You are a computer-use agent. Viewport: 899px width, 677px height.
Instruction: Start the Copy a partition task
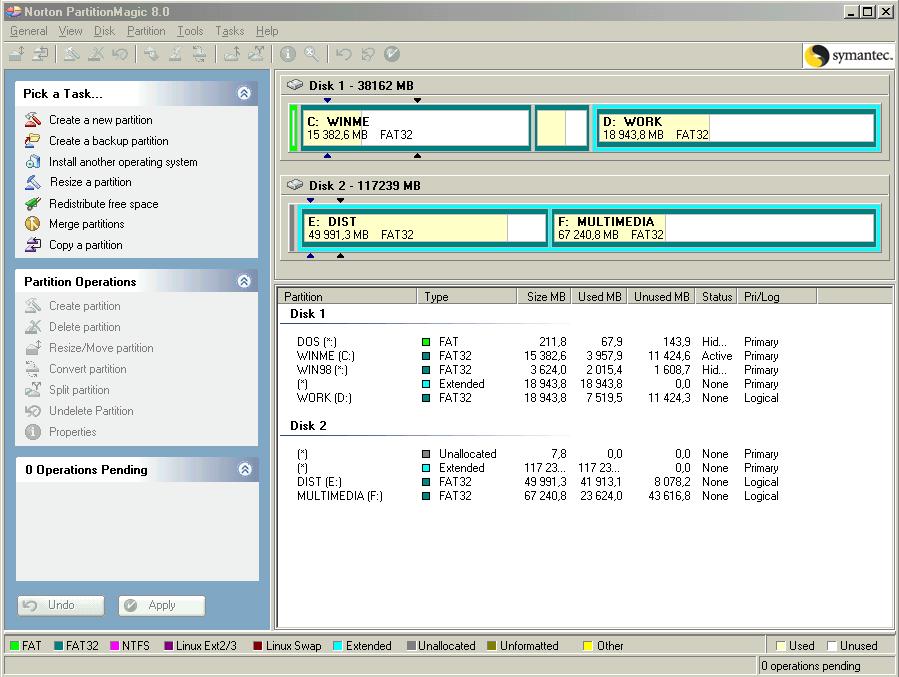(x=85, y=245)
